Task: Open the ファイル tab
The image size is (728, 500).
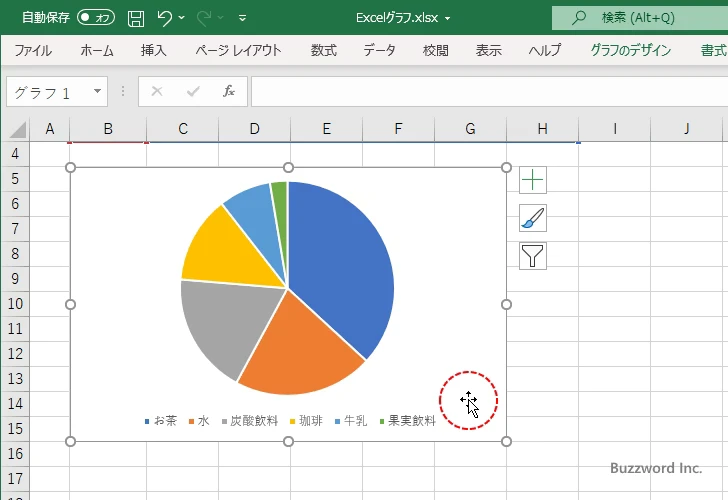Action: point(33,50)
